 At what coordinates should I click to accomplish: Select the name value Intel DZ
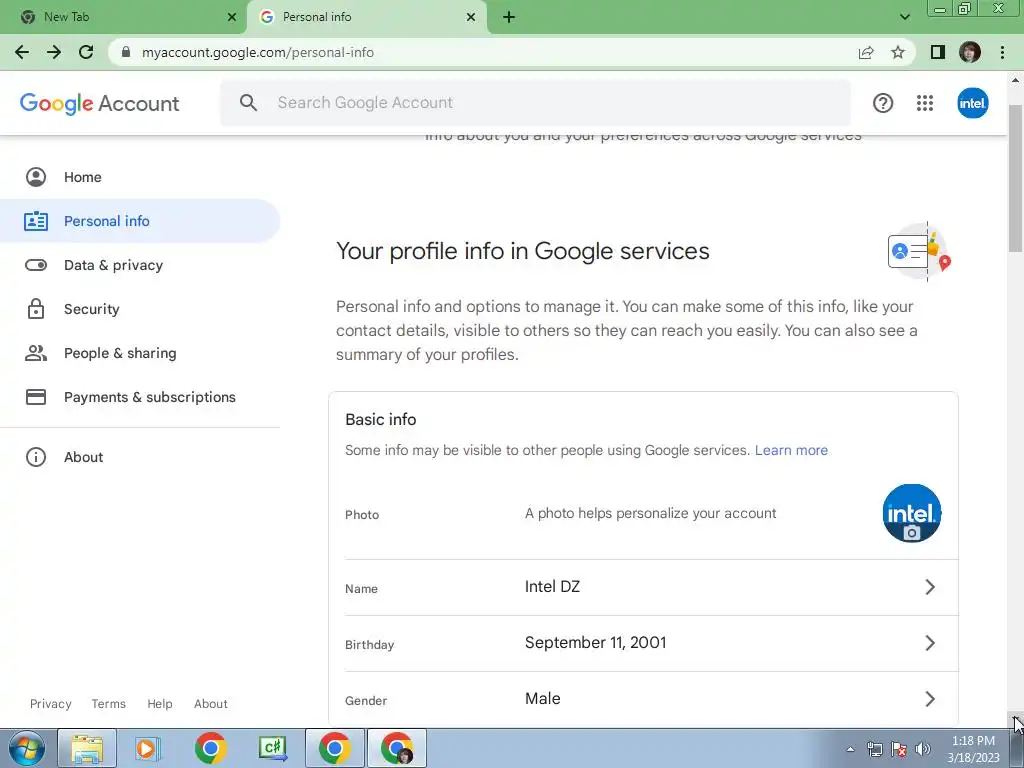coord(552,586)
